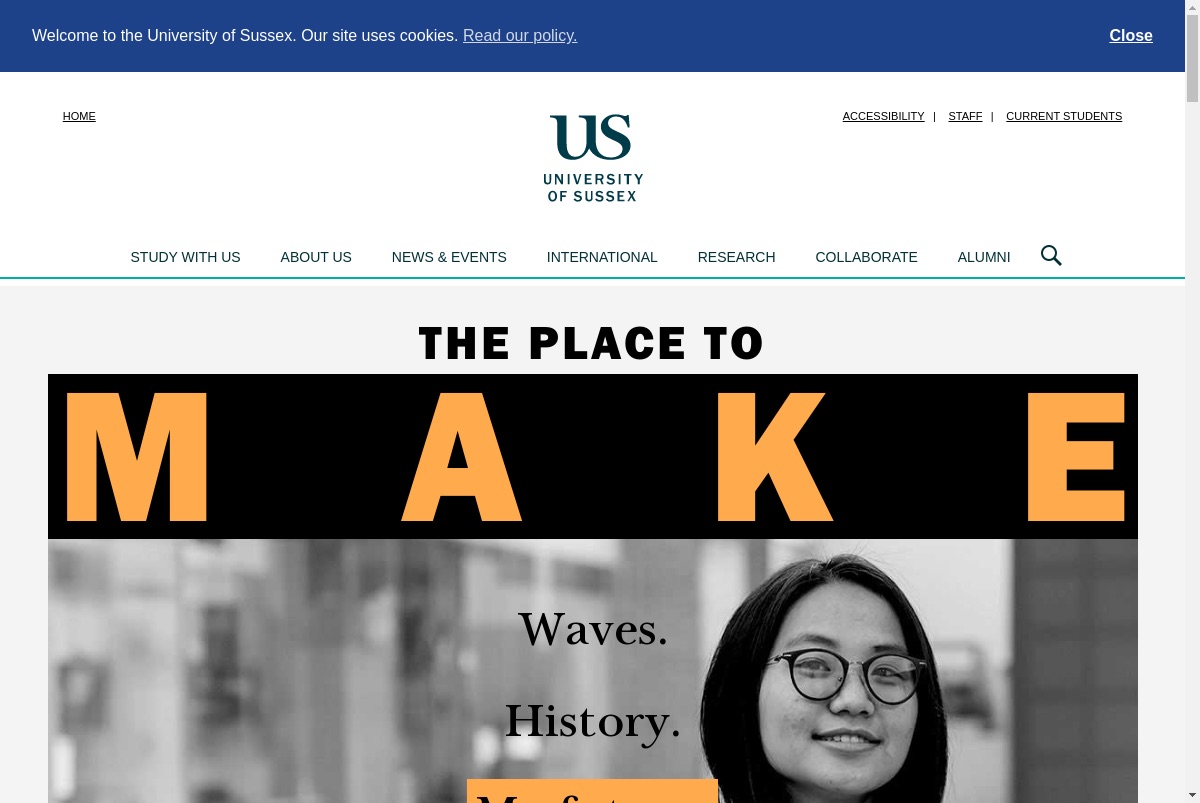Image resolution: width=1200 pixels, height=803 pixels.
Task: Click the vertical scrollbar thumb
Action: pyautogui.click(x=1192, y=58)
